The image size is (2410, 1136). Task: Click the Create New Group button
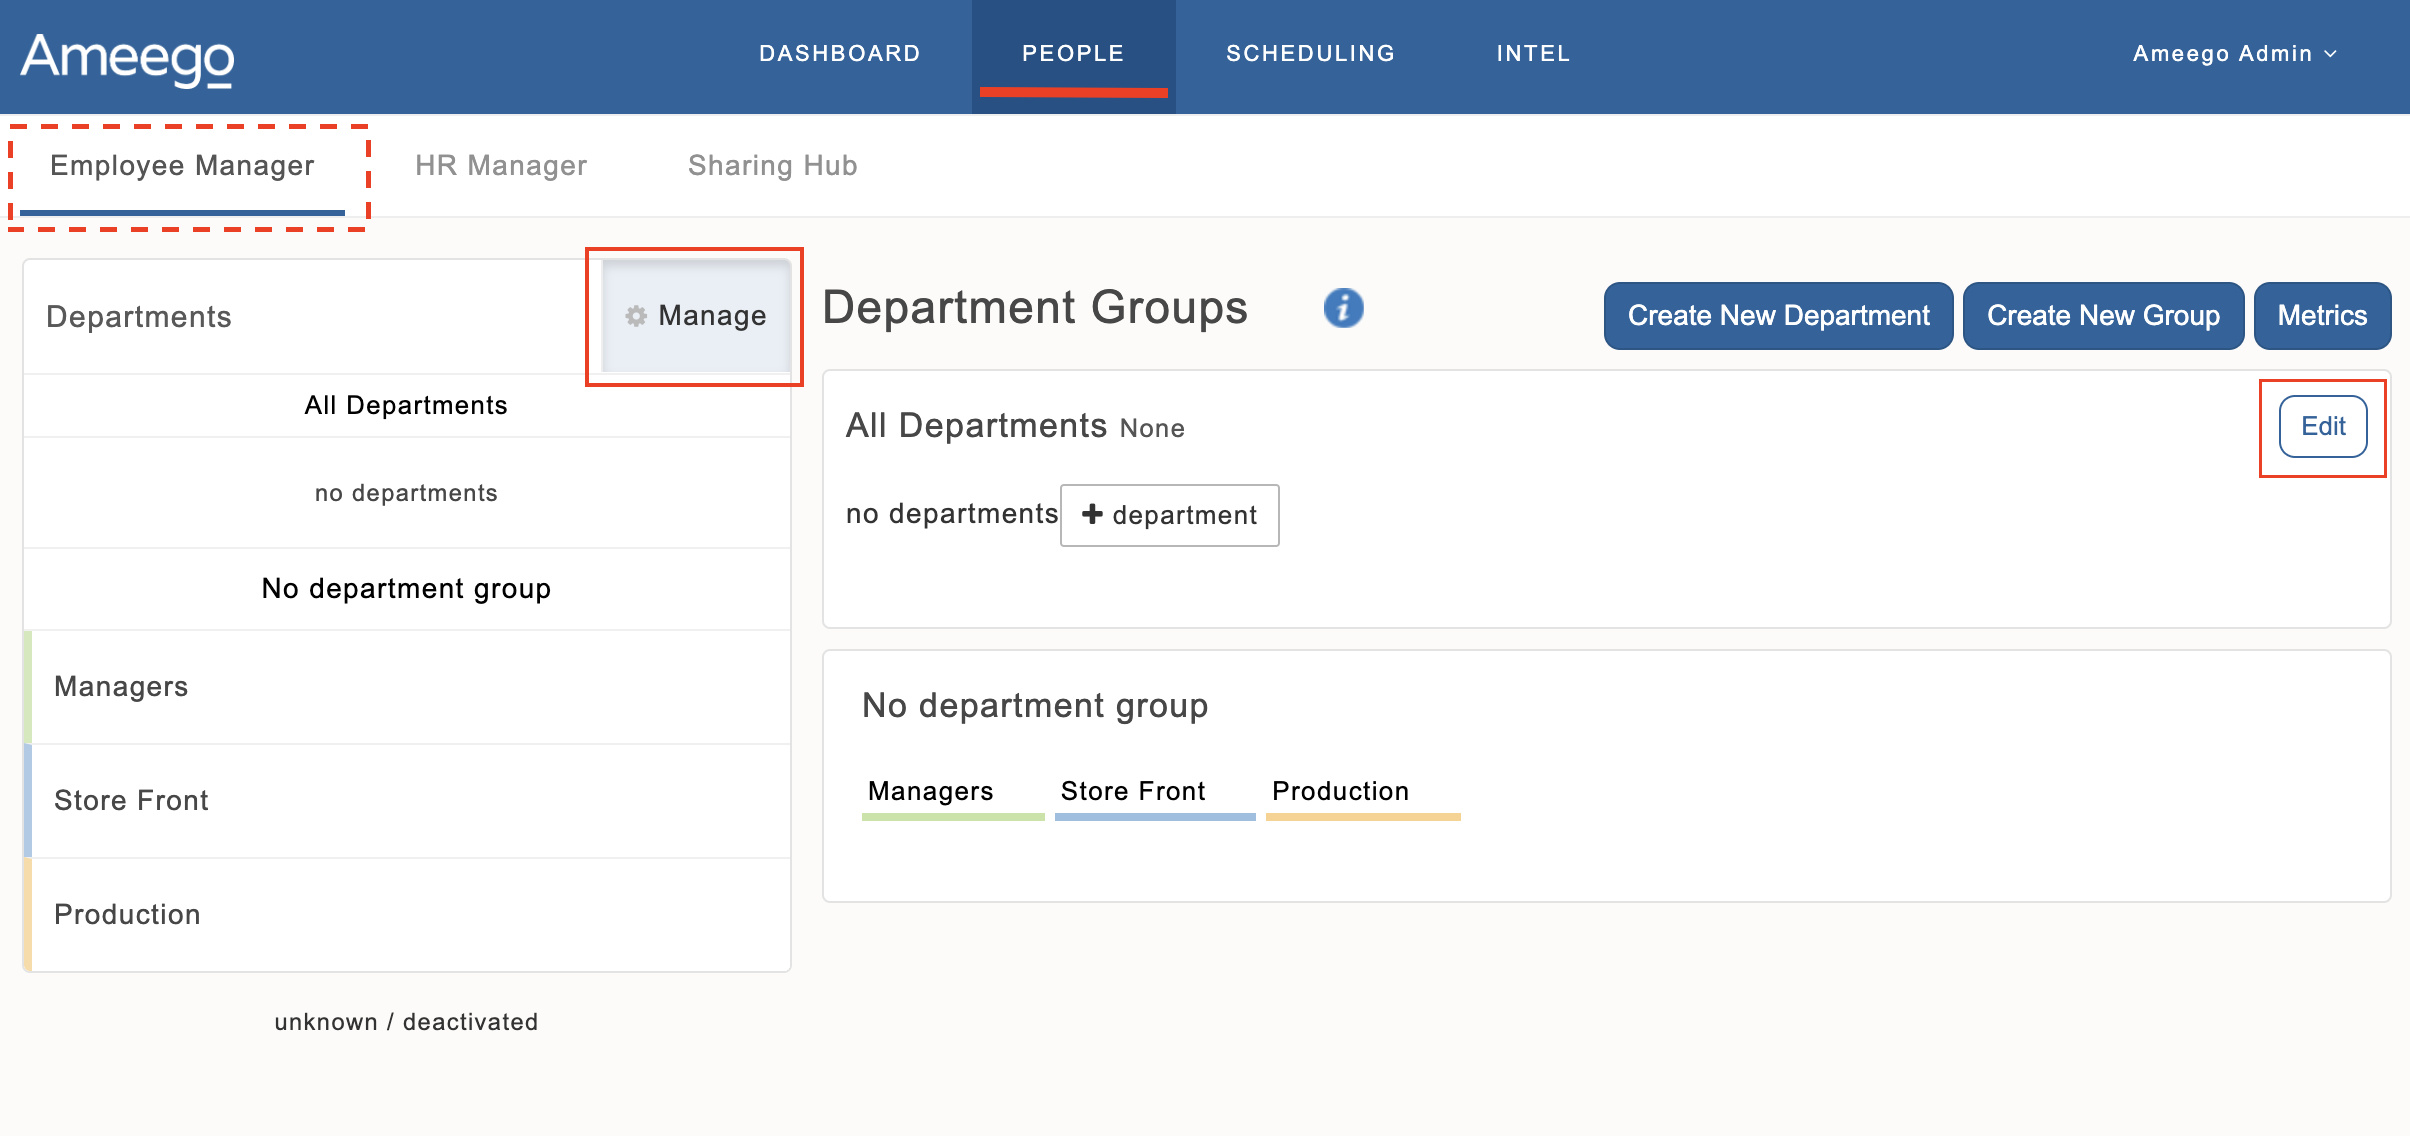coord(2104,315)
